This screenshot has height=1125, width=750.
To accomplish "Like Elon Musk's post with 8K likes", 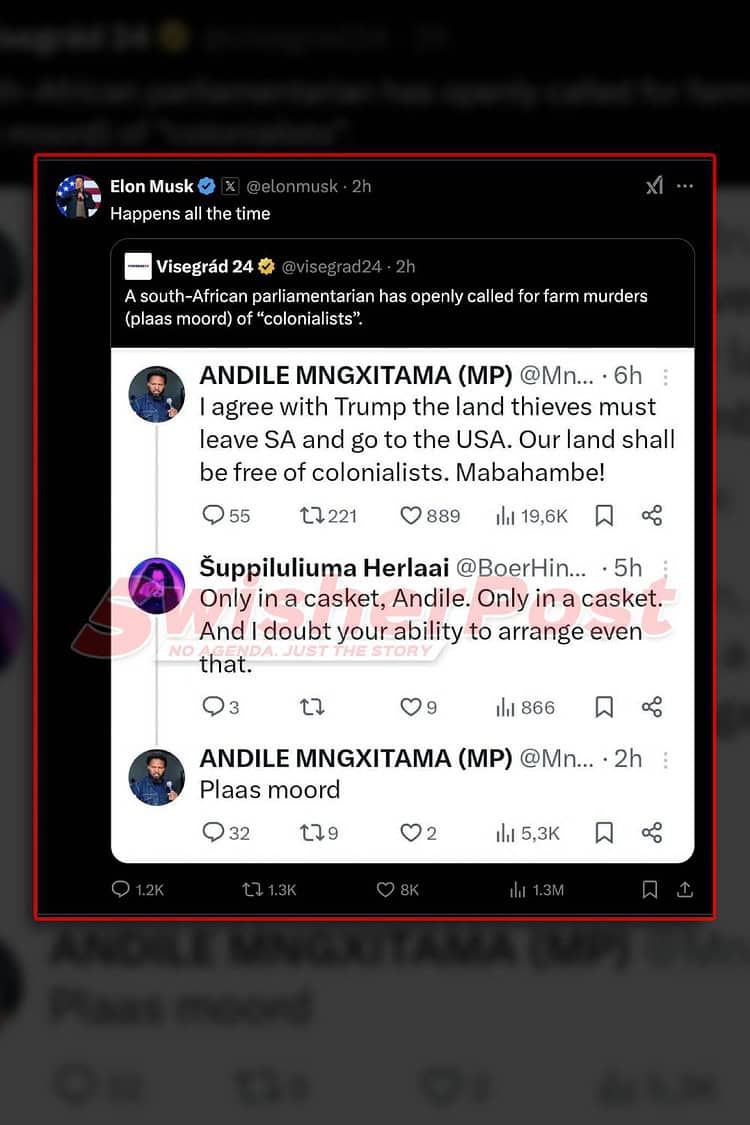I will 385,889.
